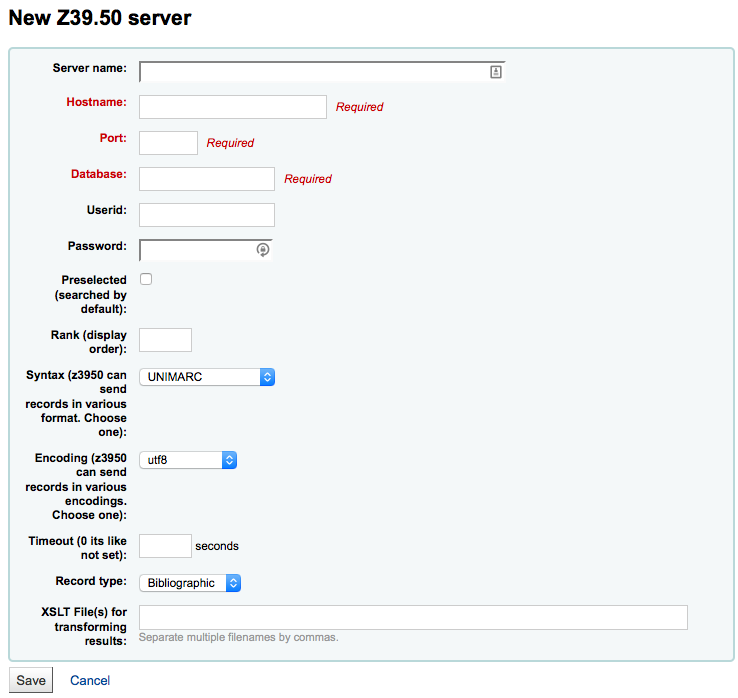Click the Hostname label

pyautogui.click(x=96, y=102)
